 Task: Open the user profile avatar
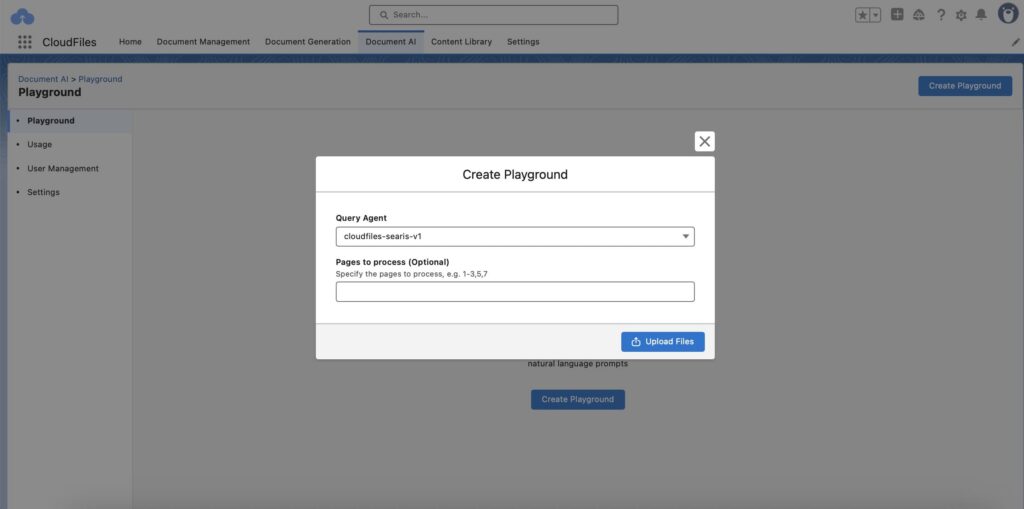coord(1008,14)
